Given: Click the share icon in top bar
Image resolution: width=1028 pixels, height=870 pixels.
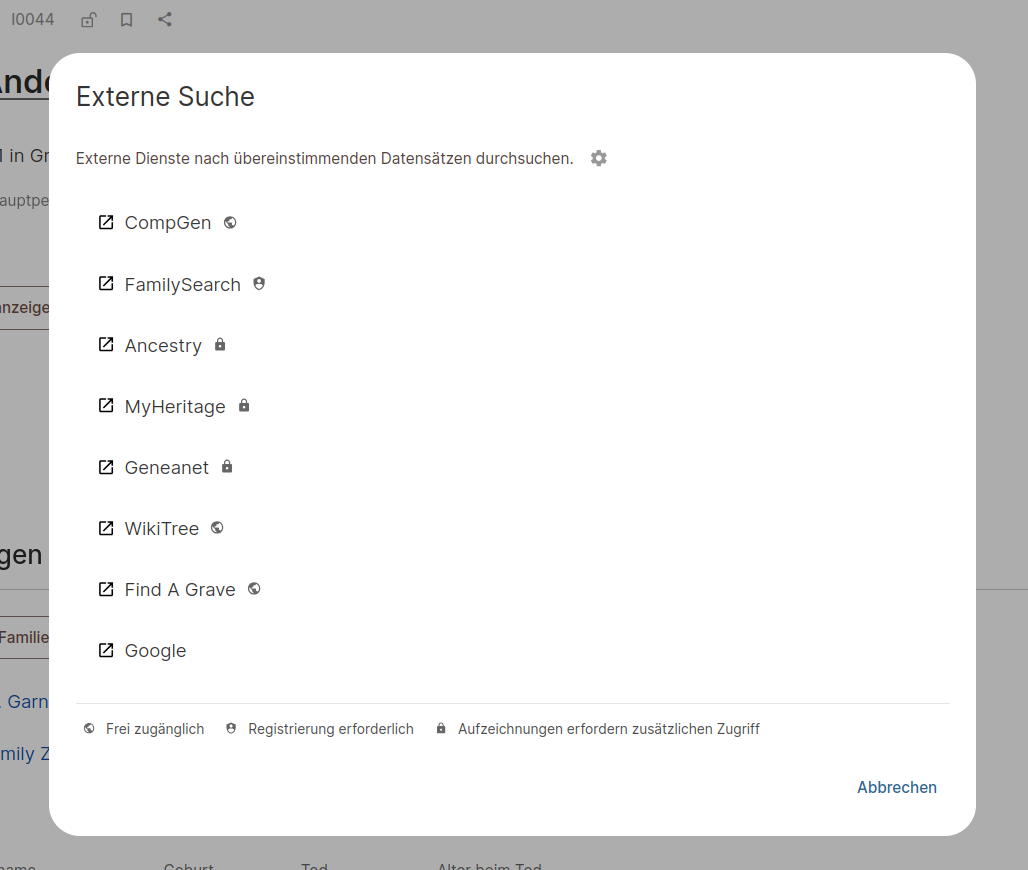Looking at the screenshot, I should (x=165, y=20).
